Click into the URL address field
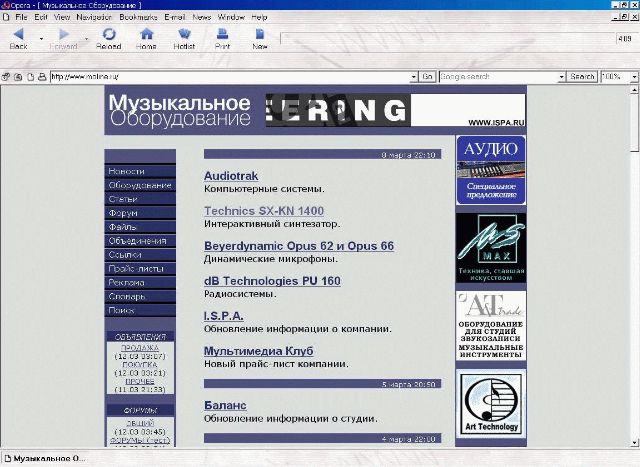 (230, 77)
